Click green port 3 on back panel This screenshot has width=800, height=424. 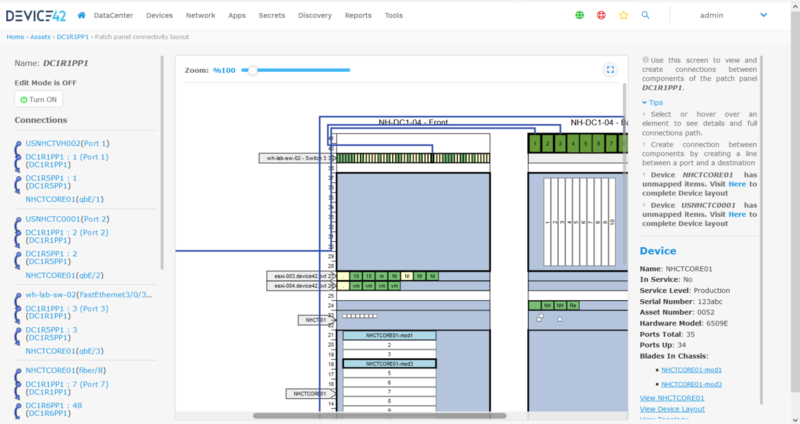[x=560, y=144]
